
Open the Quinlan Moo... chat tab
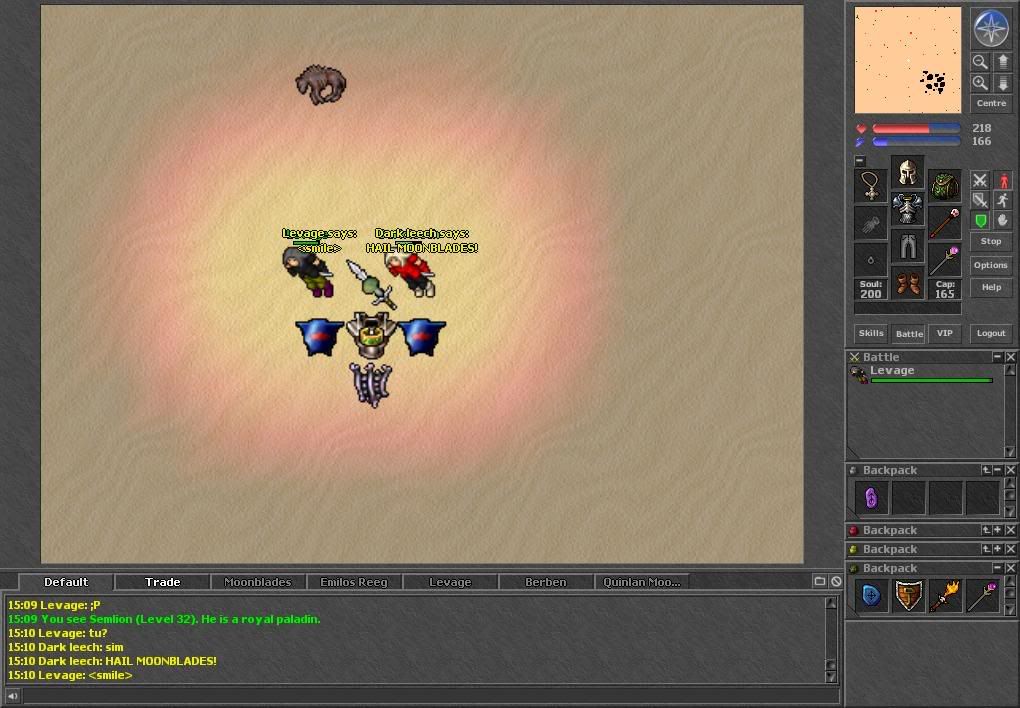pyautogui.click(x=642, y=582)
